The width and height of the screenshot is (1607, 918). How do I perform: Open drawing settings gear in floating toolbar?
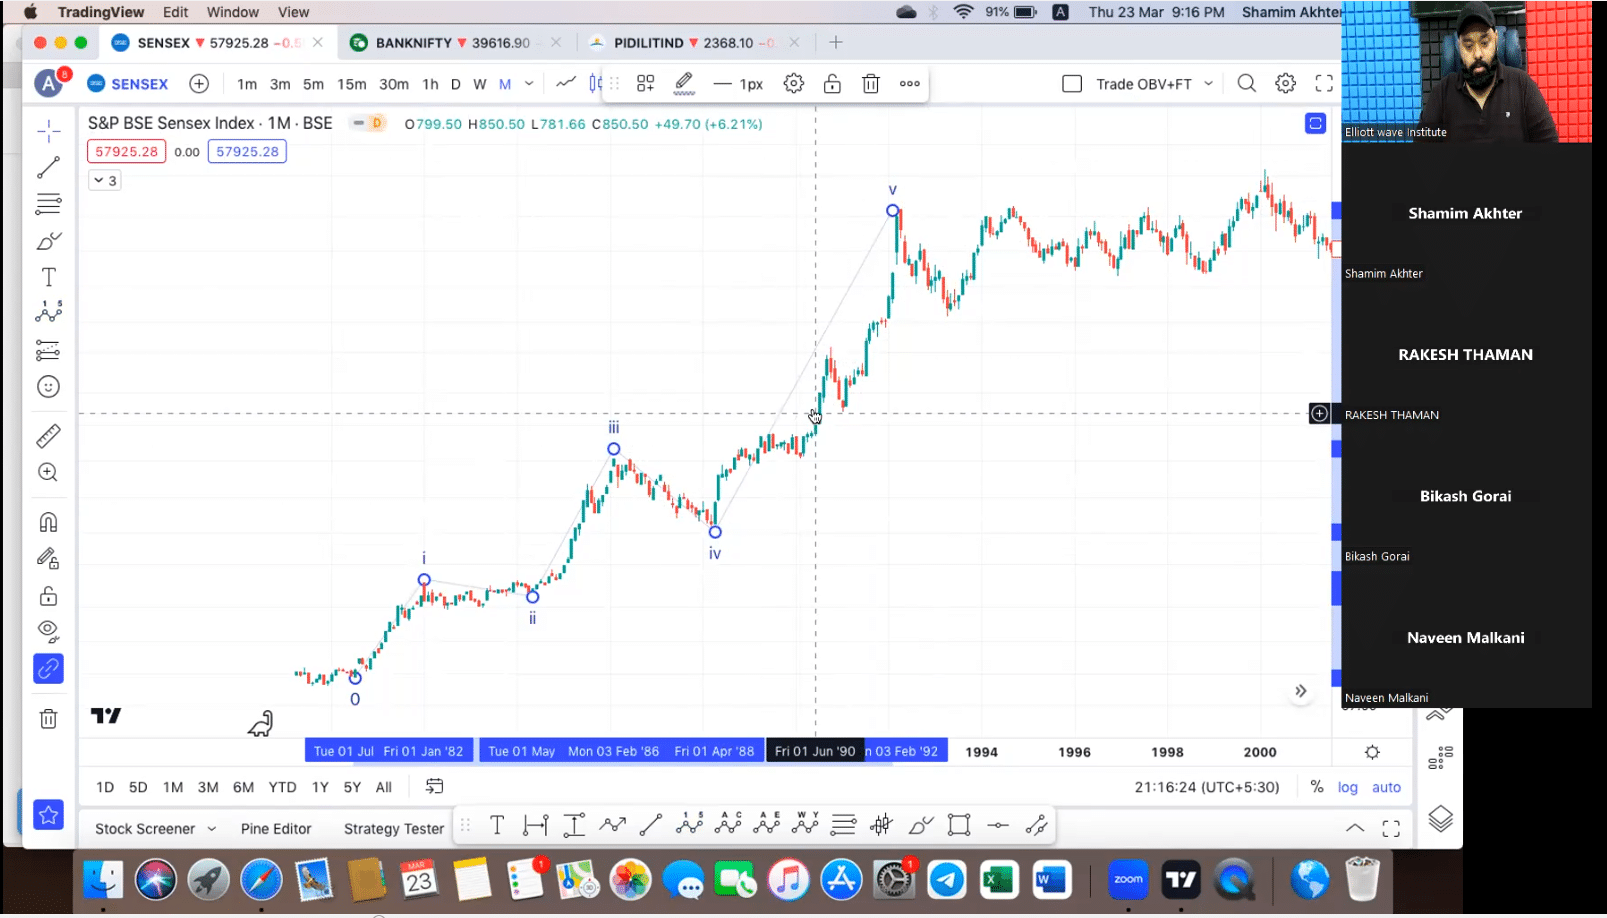click(x=794, y=84)
